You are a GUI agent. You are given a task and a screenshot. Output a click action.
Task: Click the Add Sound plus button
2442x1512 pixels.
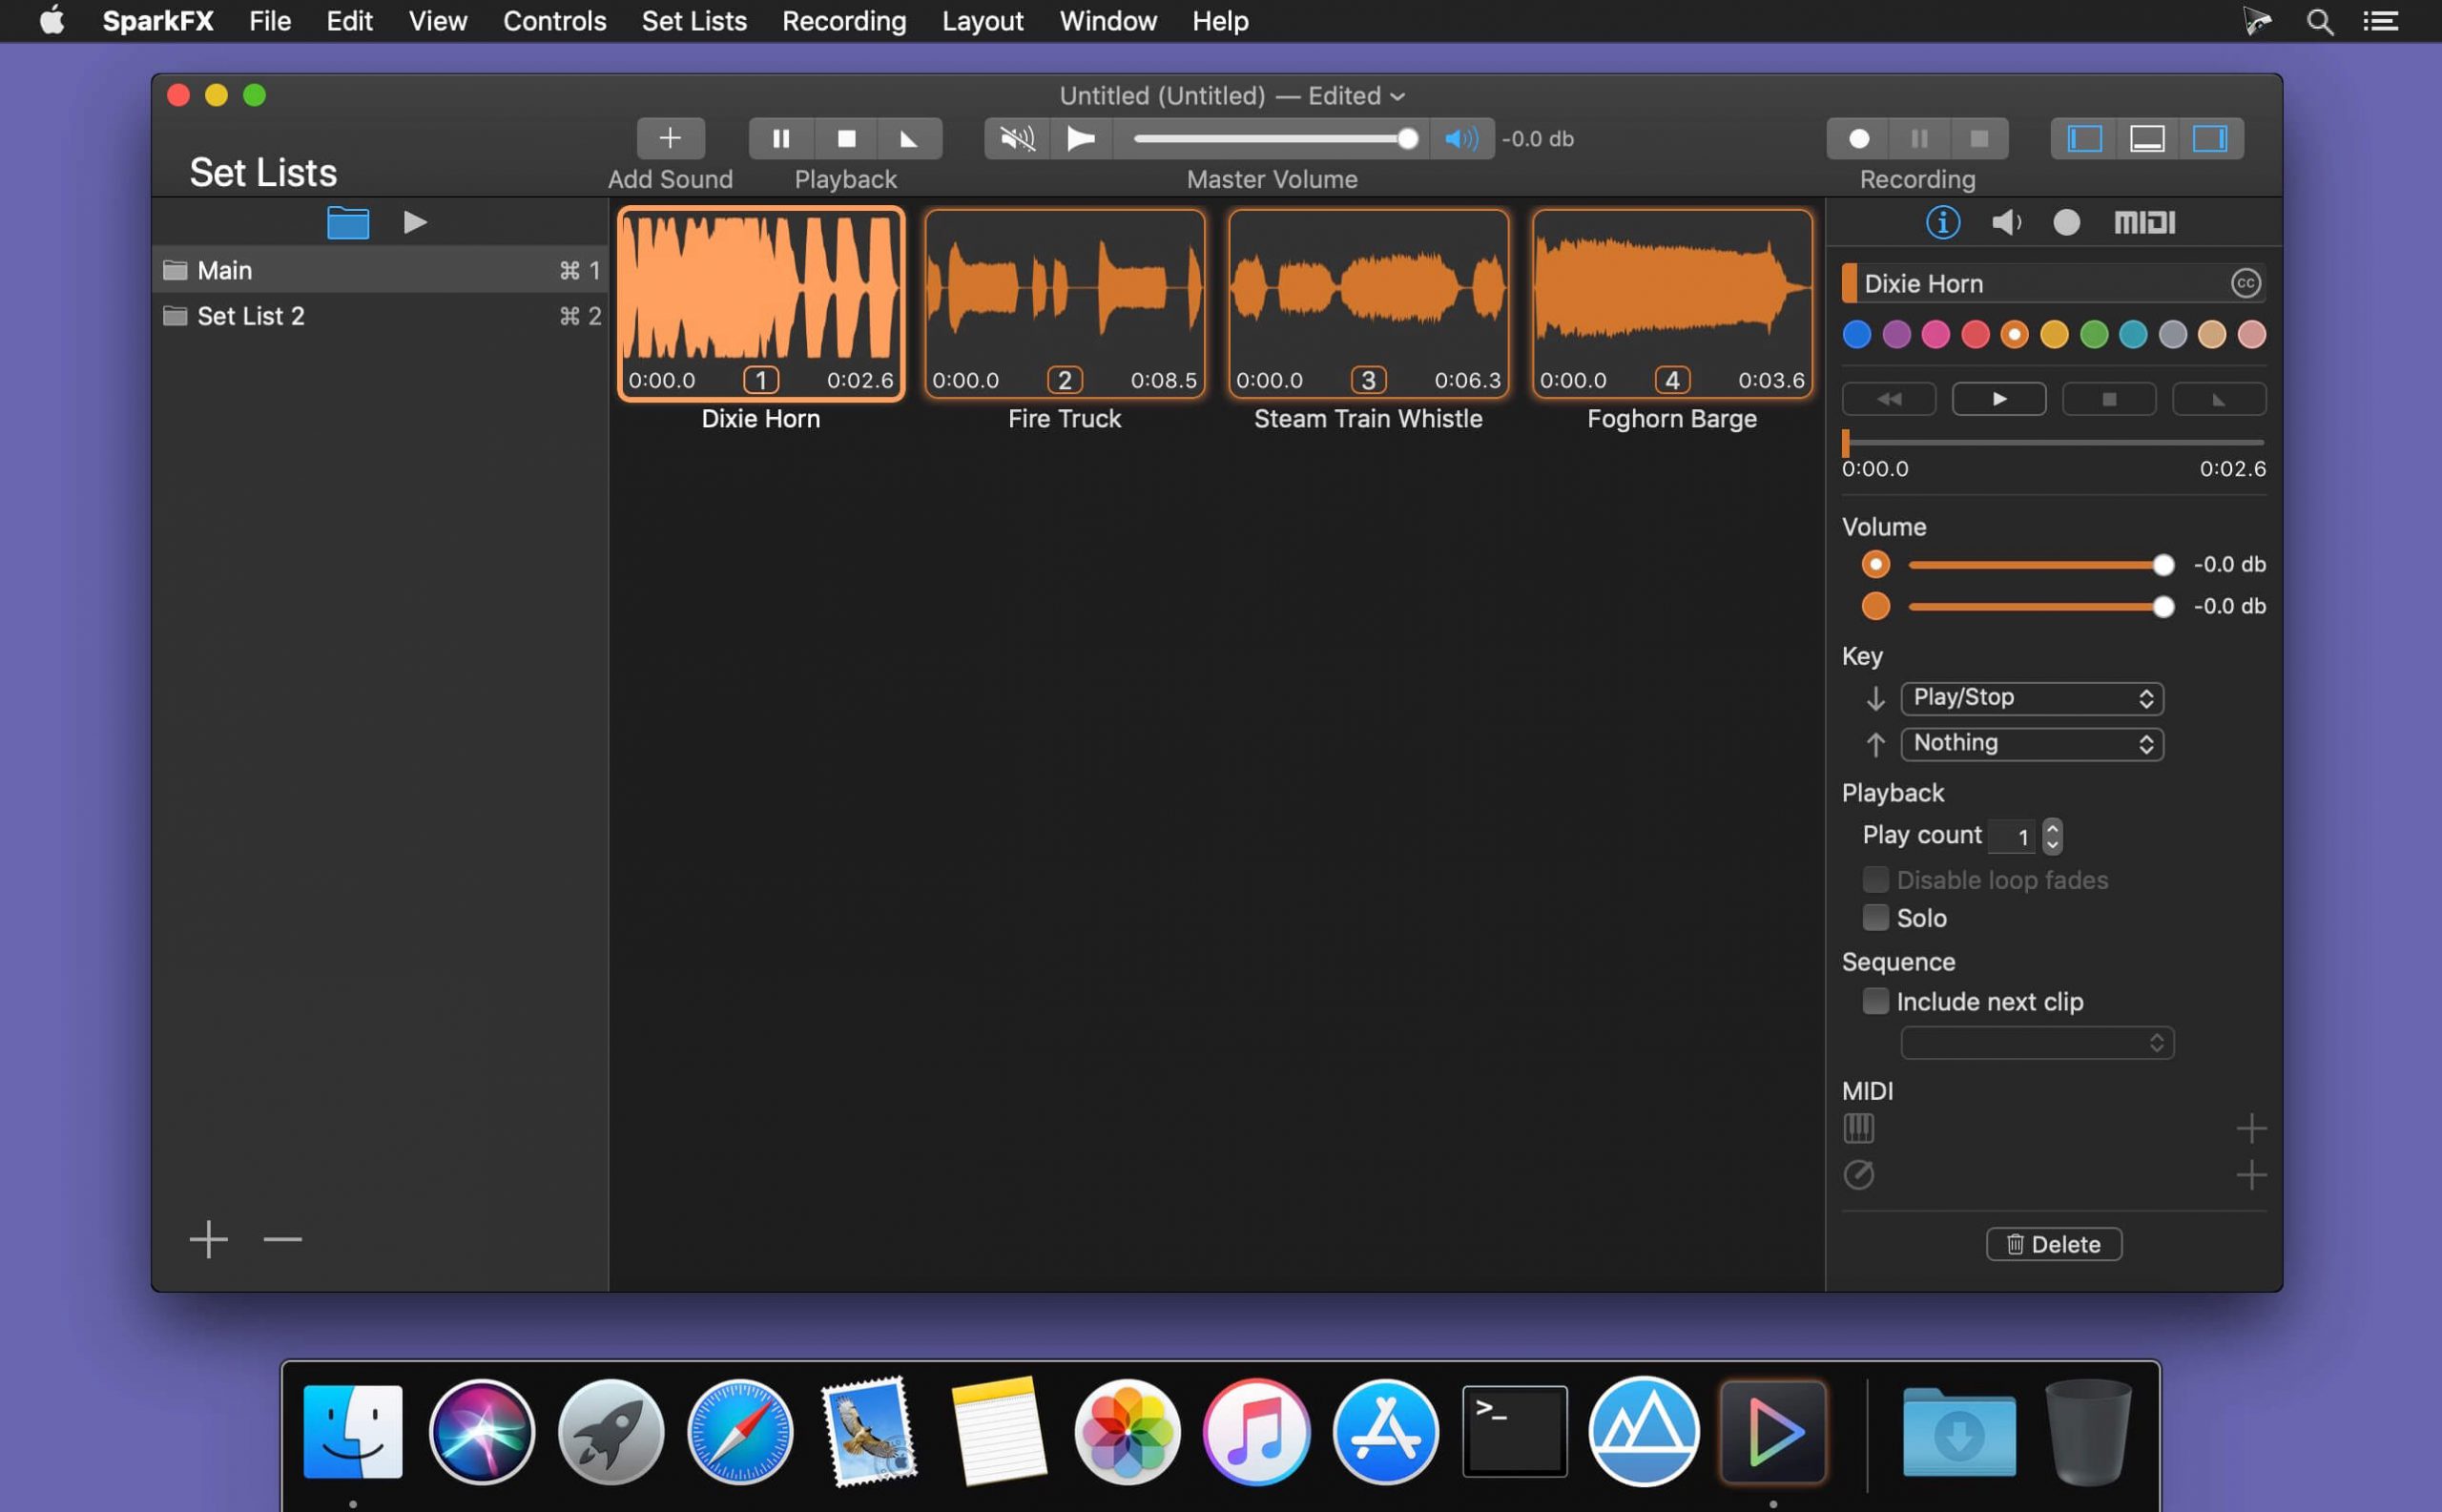[x=670, y=138]
